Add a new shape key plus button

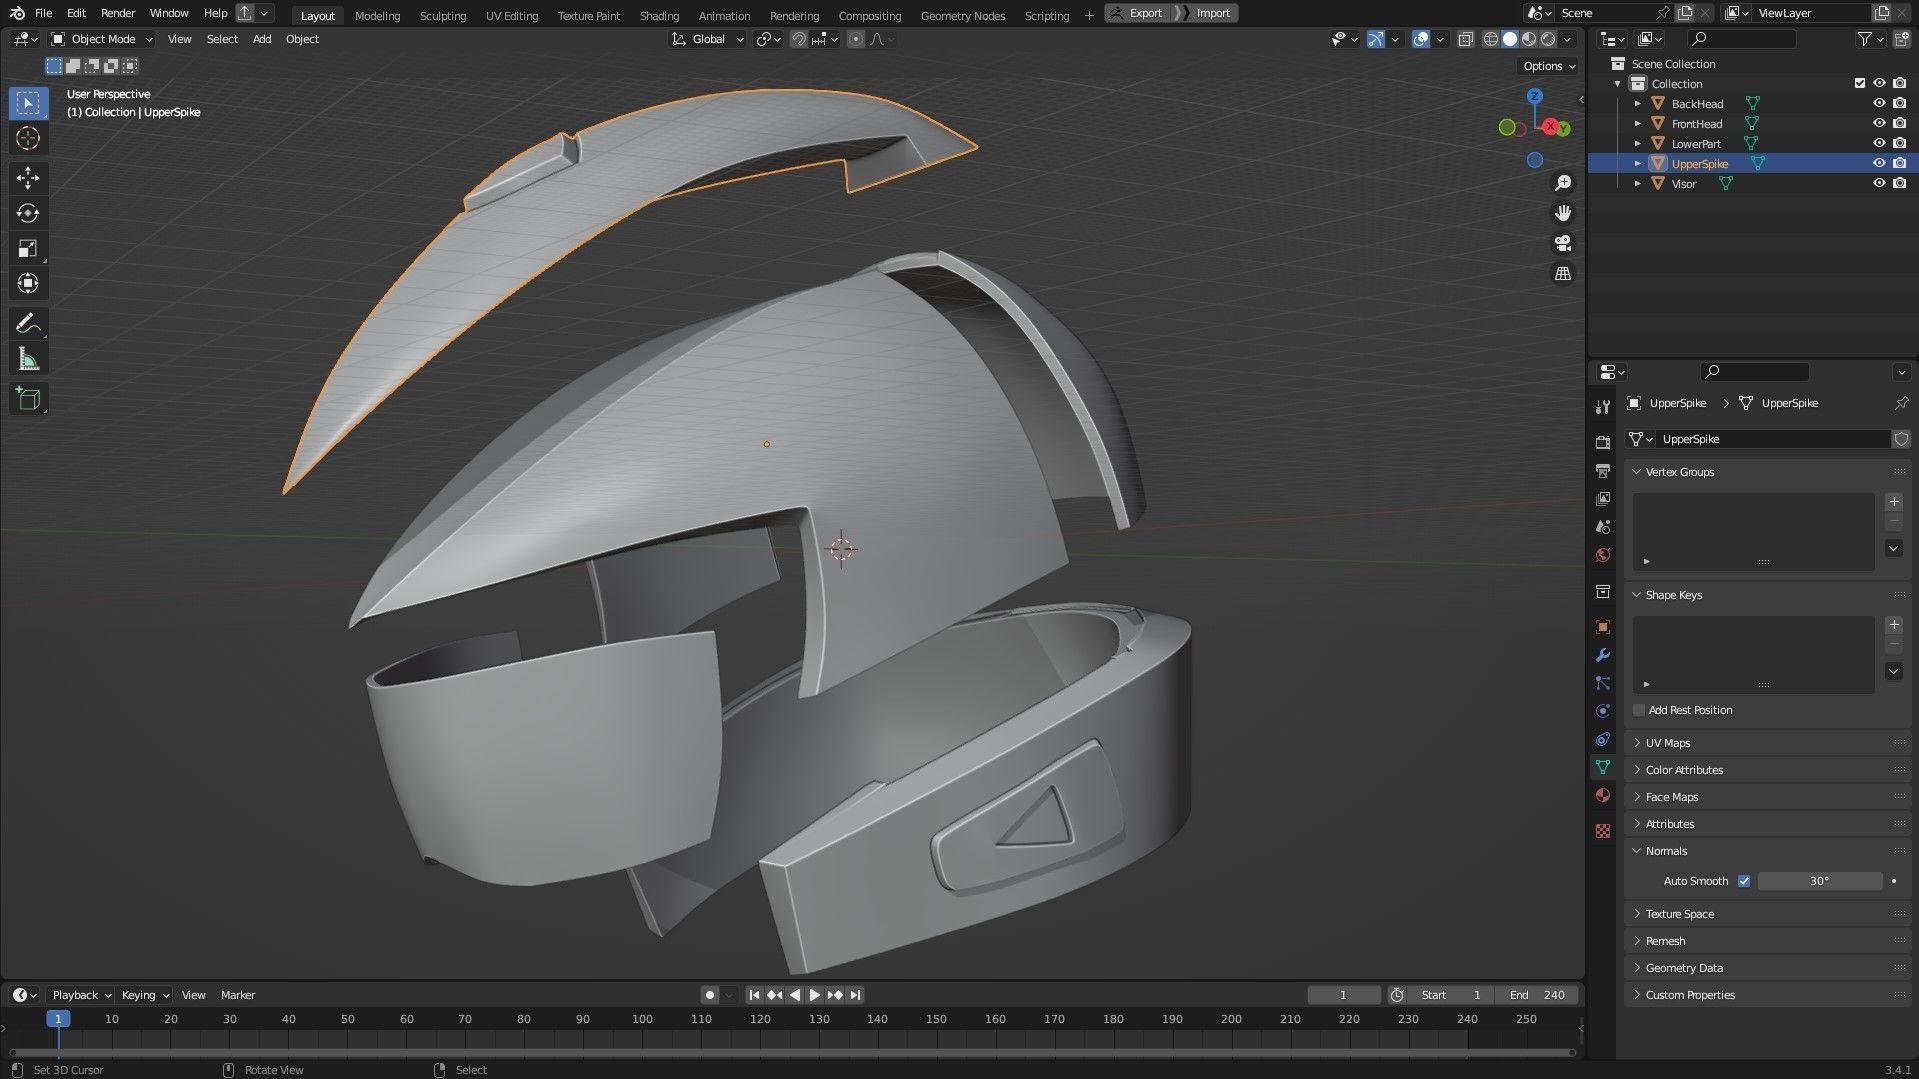point(1894,625)
